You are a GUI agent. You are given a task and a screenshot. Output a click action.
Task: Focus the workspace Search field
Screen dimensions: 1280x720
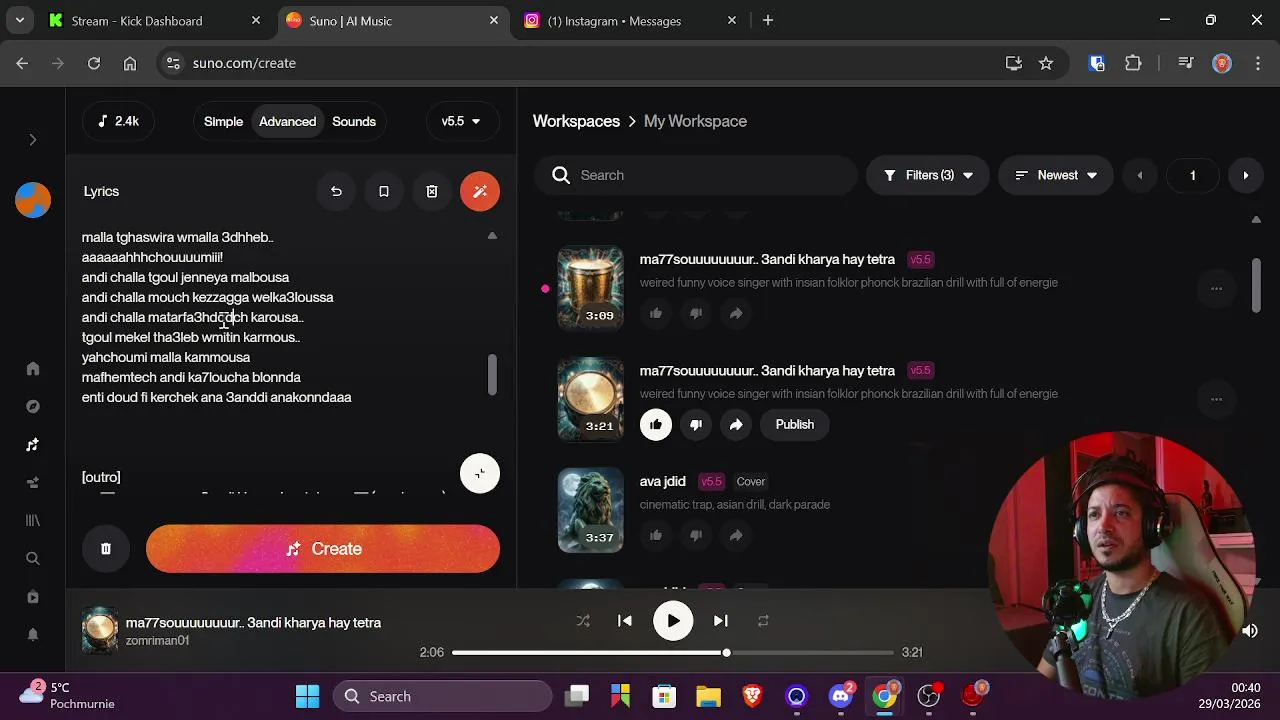(697, 175)
